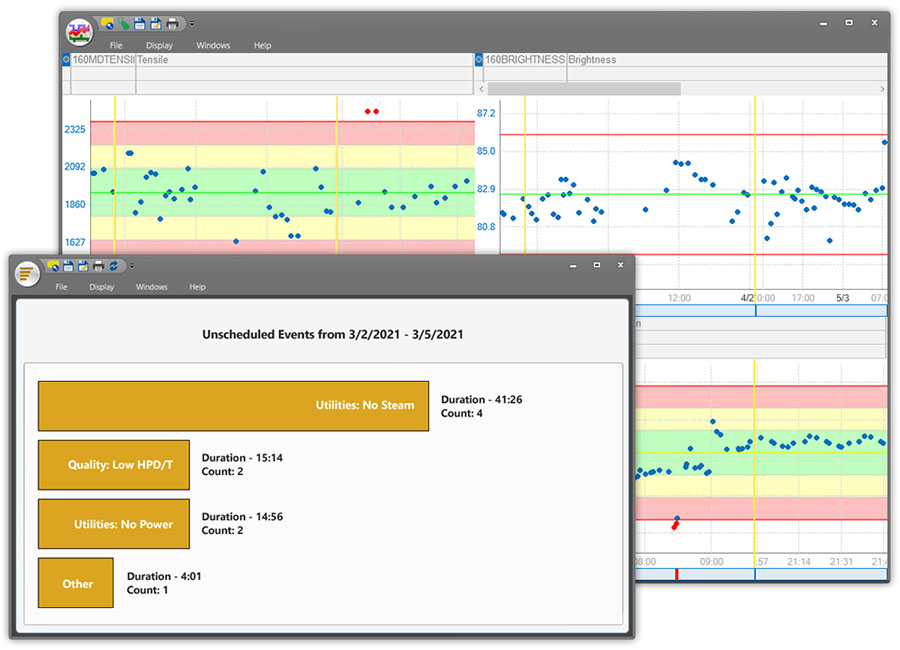
Task: Open the Display menu in the events window
Action: (101, 287)
